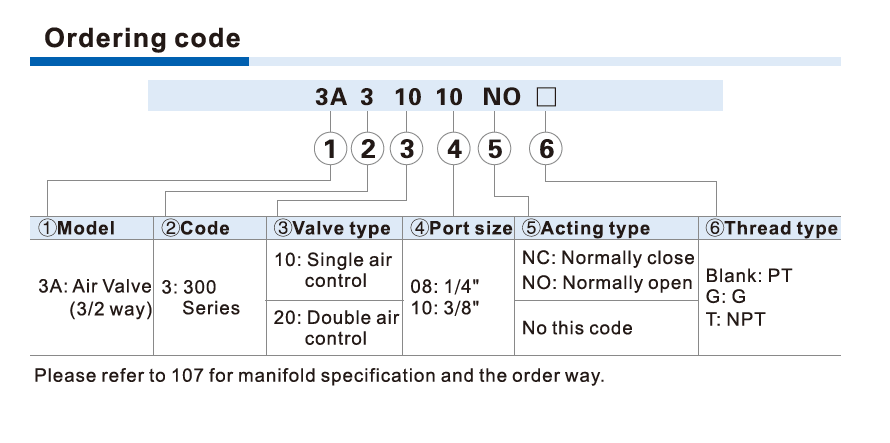This screenshot has height=443, width=890.
Task: Select the "10: Single air control" option
Action: 335,269
